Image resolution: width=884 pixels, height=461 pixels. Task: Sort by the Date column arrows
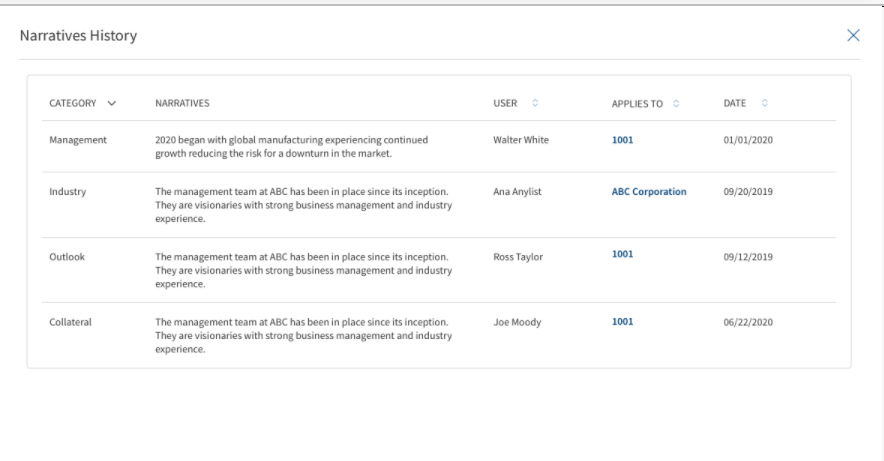[764, 103]
